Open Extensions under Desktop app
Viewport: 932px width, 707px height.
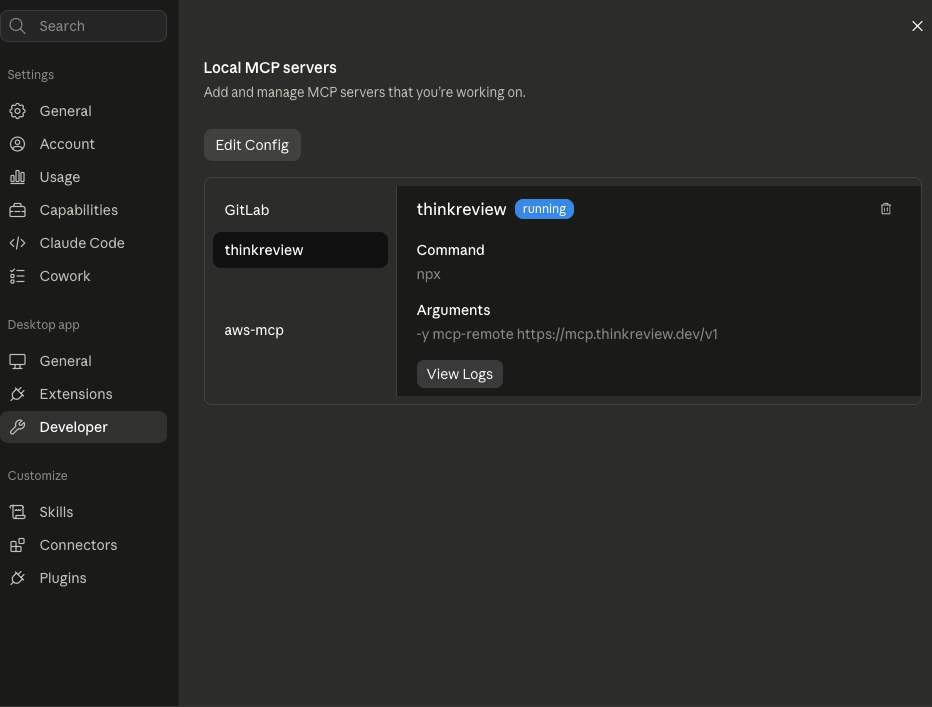pos(83,394)
